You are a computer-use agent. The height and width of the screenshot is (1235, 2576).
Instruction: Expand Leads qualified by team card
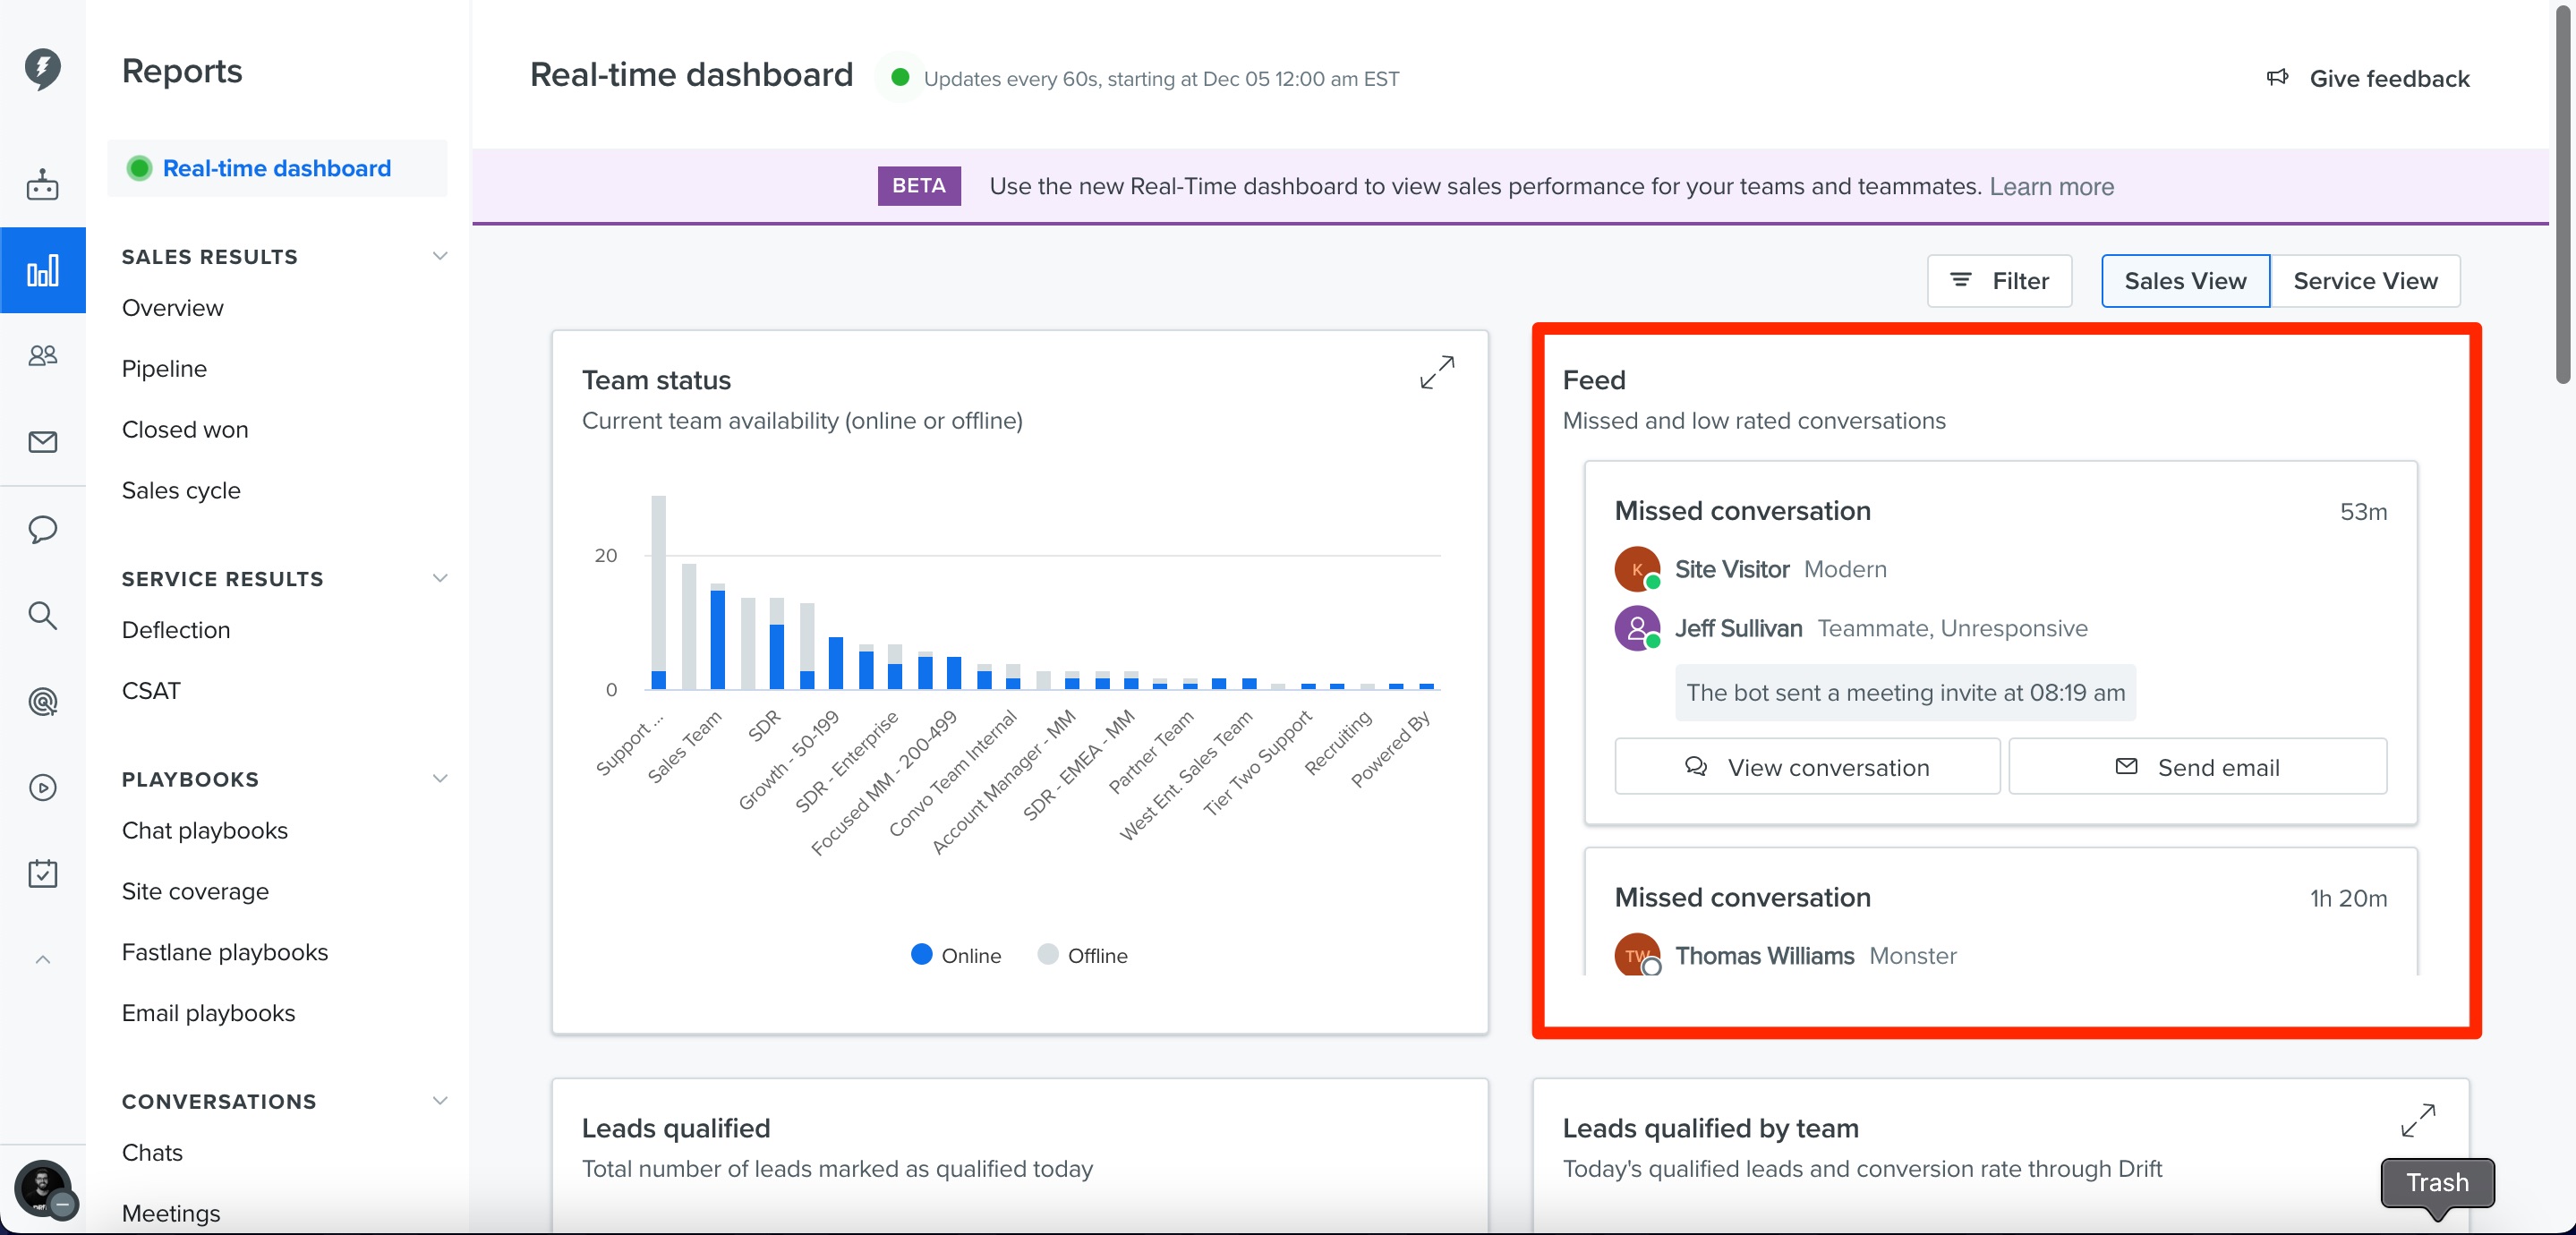[x=2418, y=1120]
